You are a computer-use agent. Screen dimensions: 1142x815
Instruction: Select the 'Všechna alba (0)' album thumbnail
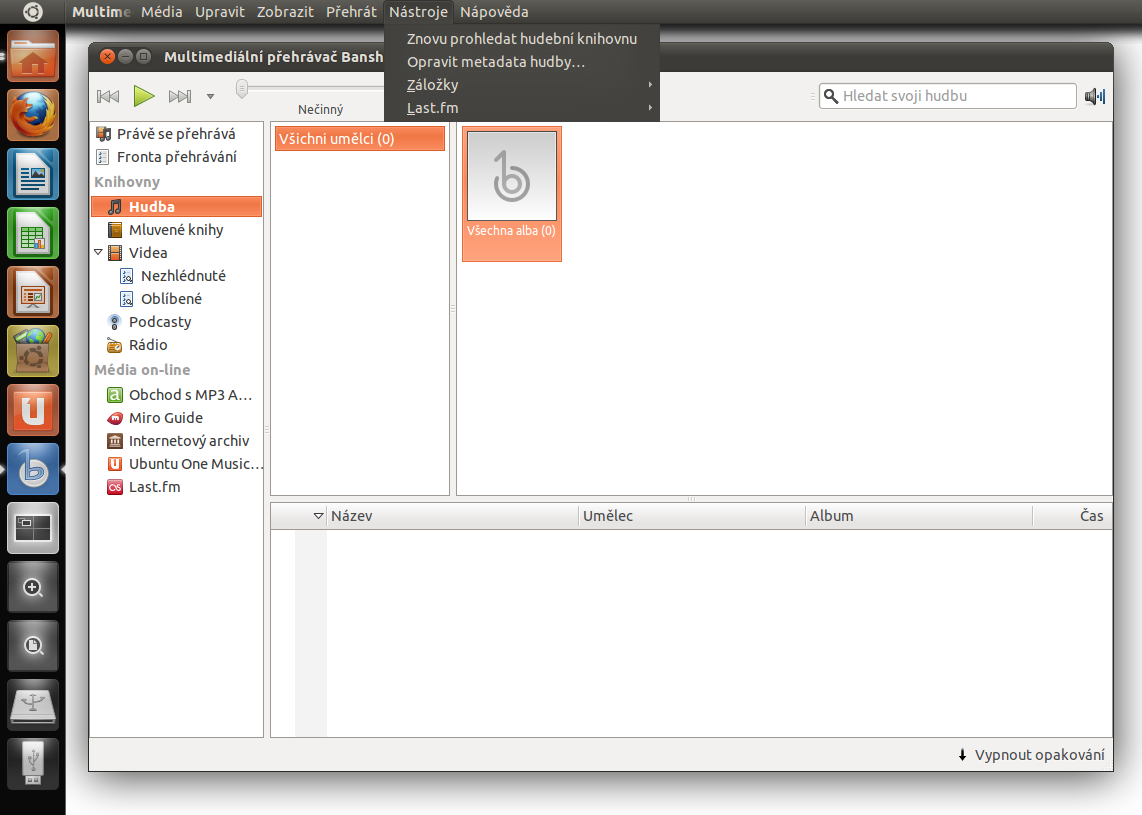512,194
